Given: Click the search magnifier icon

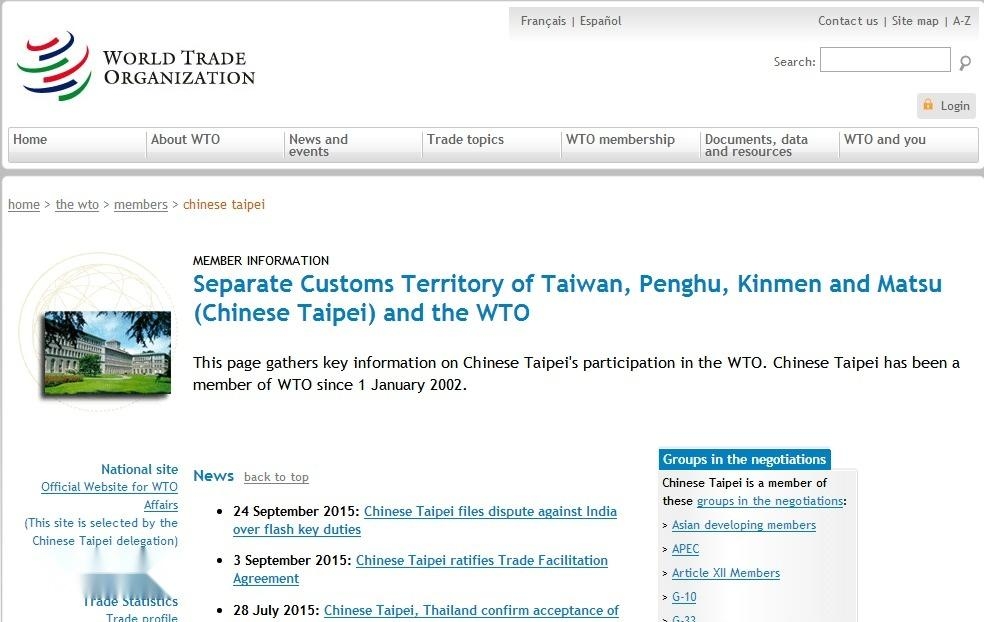Looking at the screenshot, I should coord(965,62).
